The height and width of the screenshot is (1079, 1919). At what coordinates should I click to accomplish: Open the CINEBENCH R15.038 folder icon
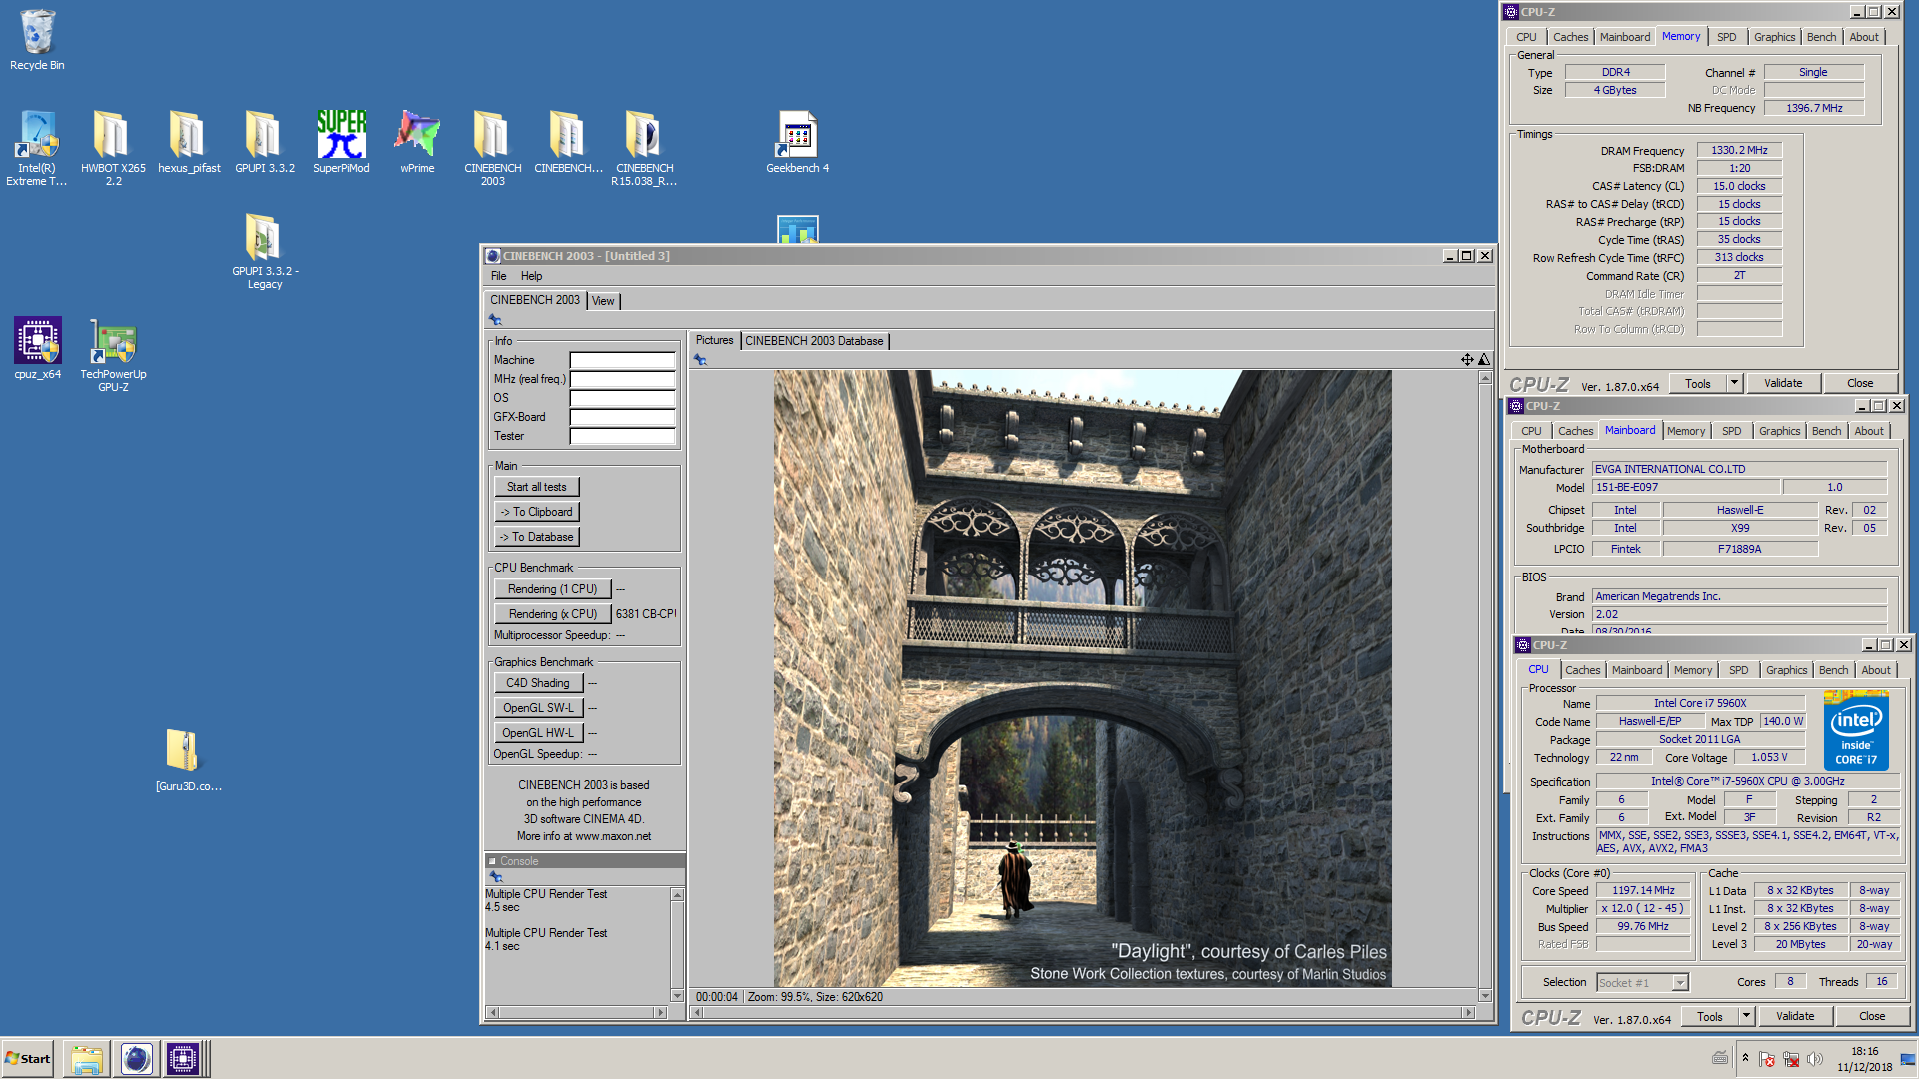click(x=644, y=148)
